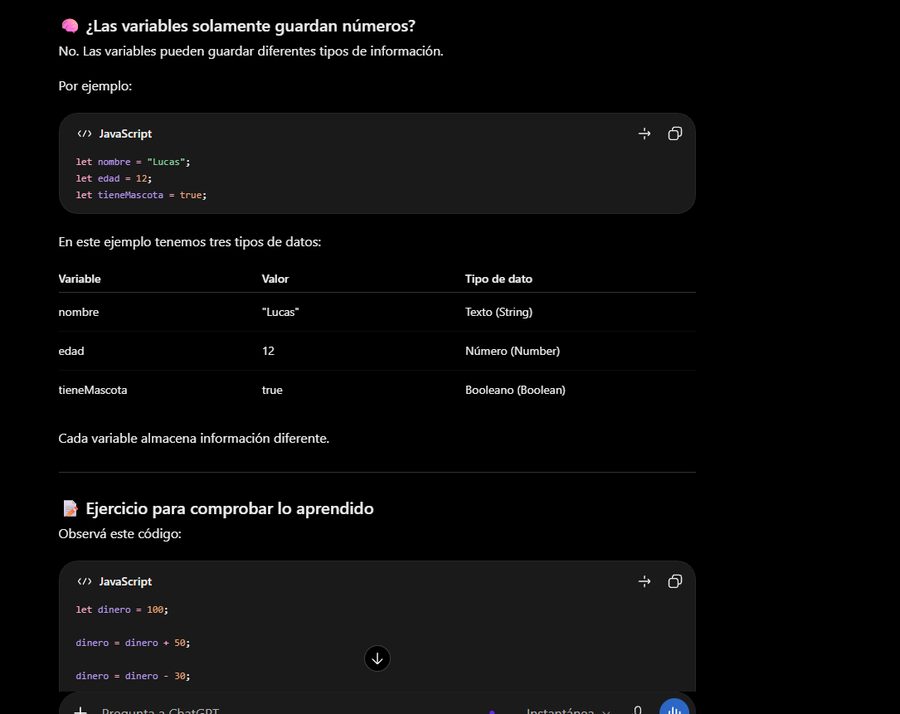This screenshot has height=714, width=900.
Task: Click the cell Booleano (Boolean)
Action: point(515,390)
